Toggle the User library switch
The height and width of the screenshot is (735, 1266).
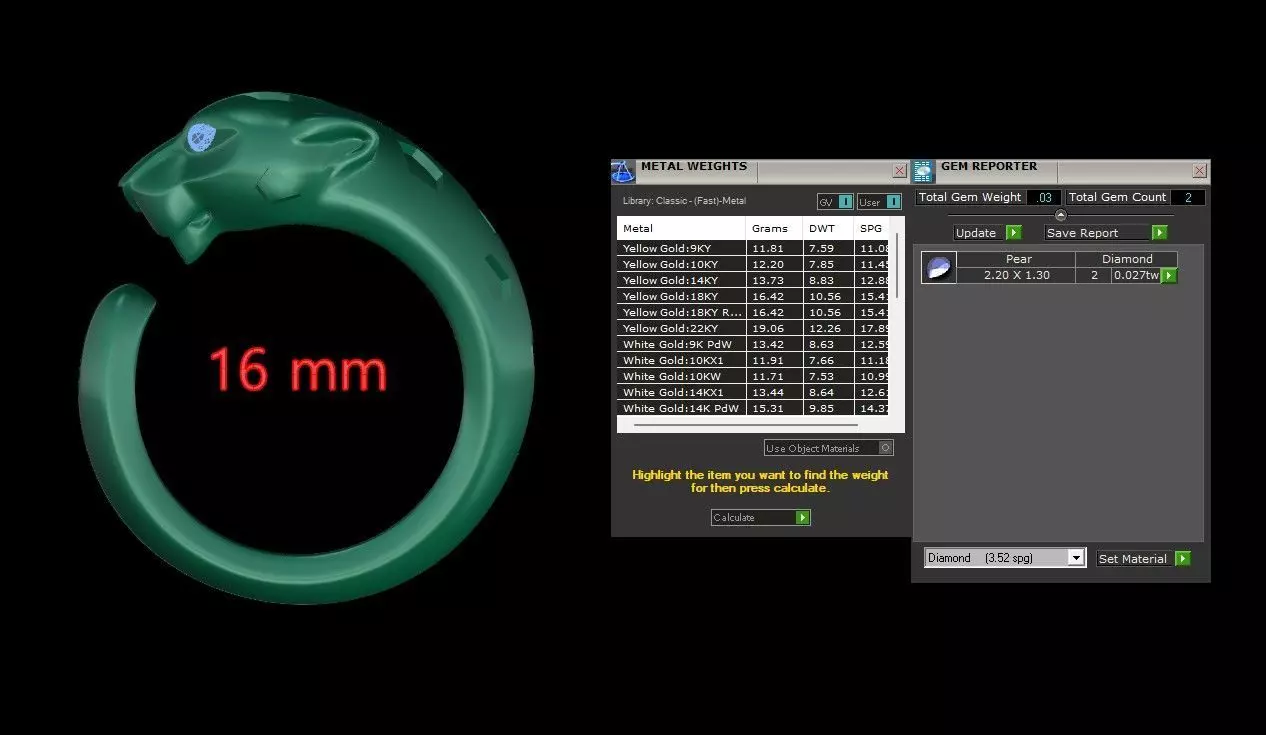893,202
